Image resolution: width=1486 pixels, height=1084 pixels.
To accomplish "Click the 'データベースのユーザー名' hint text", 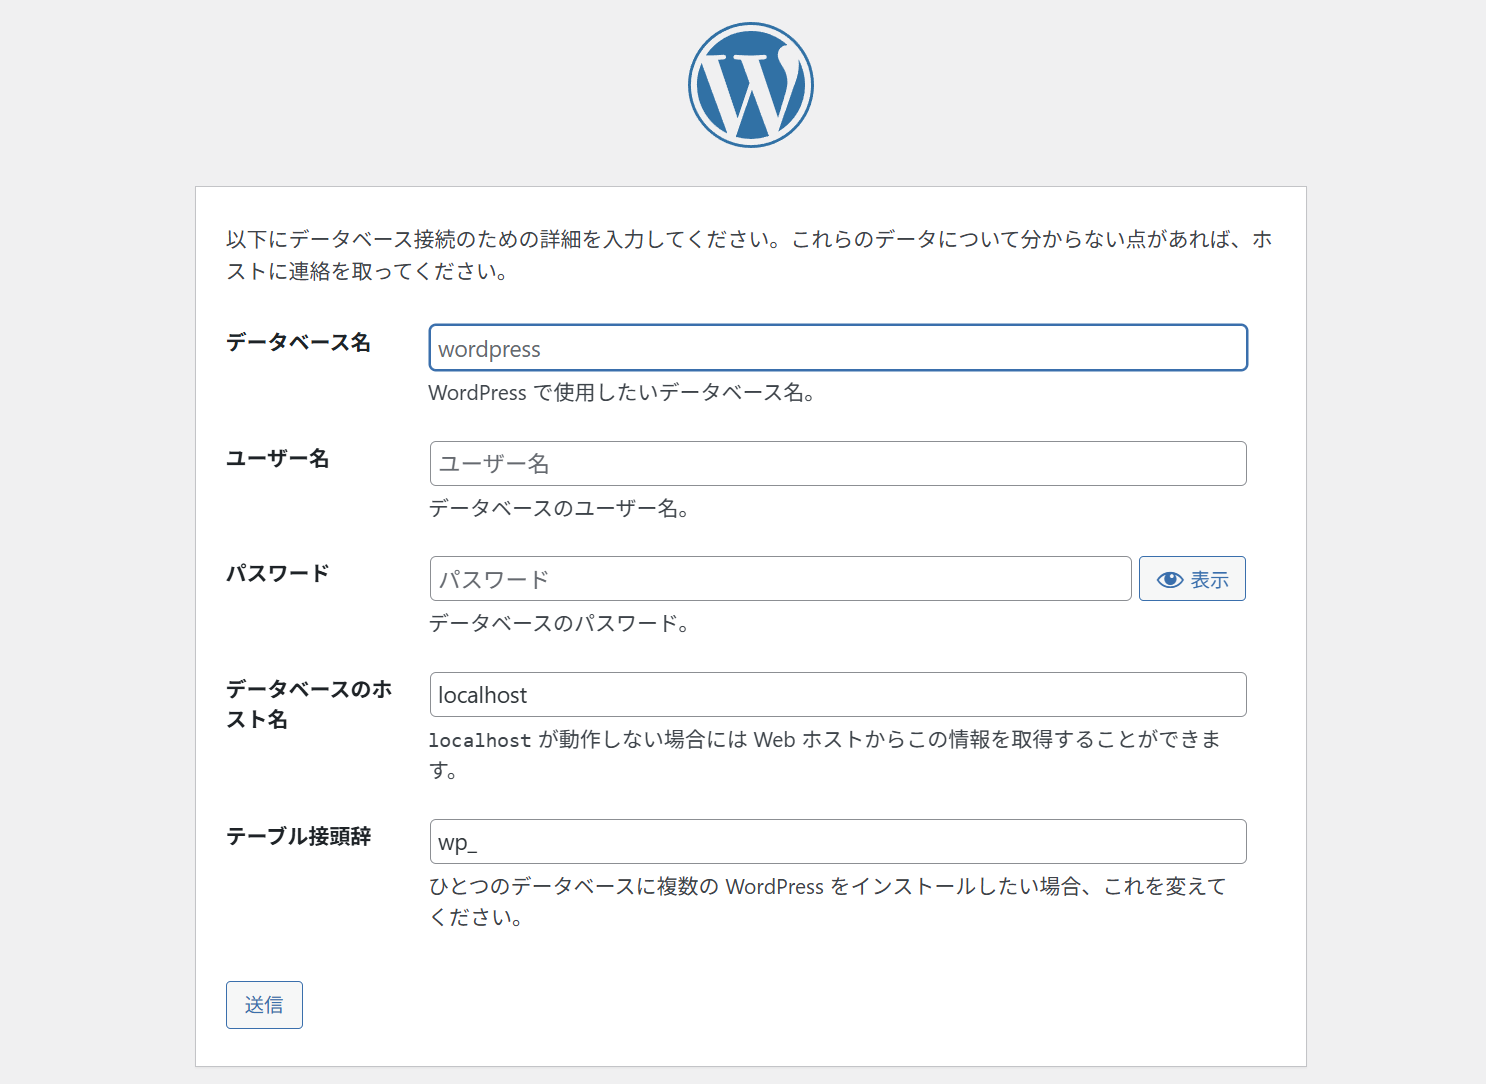I will tap(558, 509).
